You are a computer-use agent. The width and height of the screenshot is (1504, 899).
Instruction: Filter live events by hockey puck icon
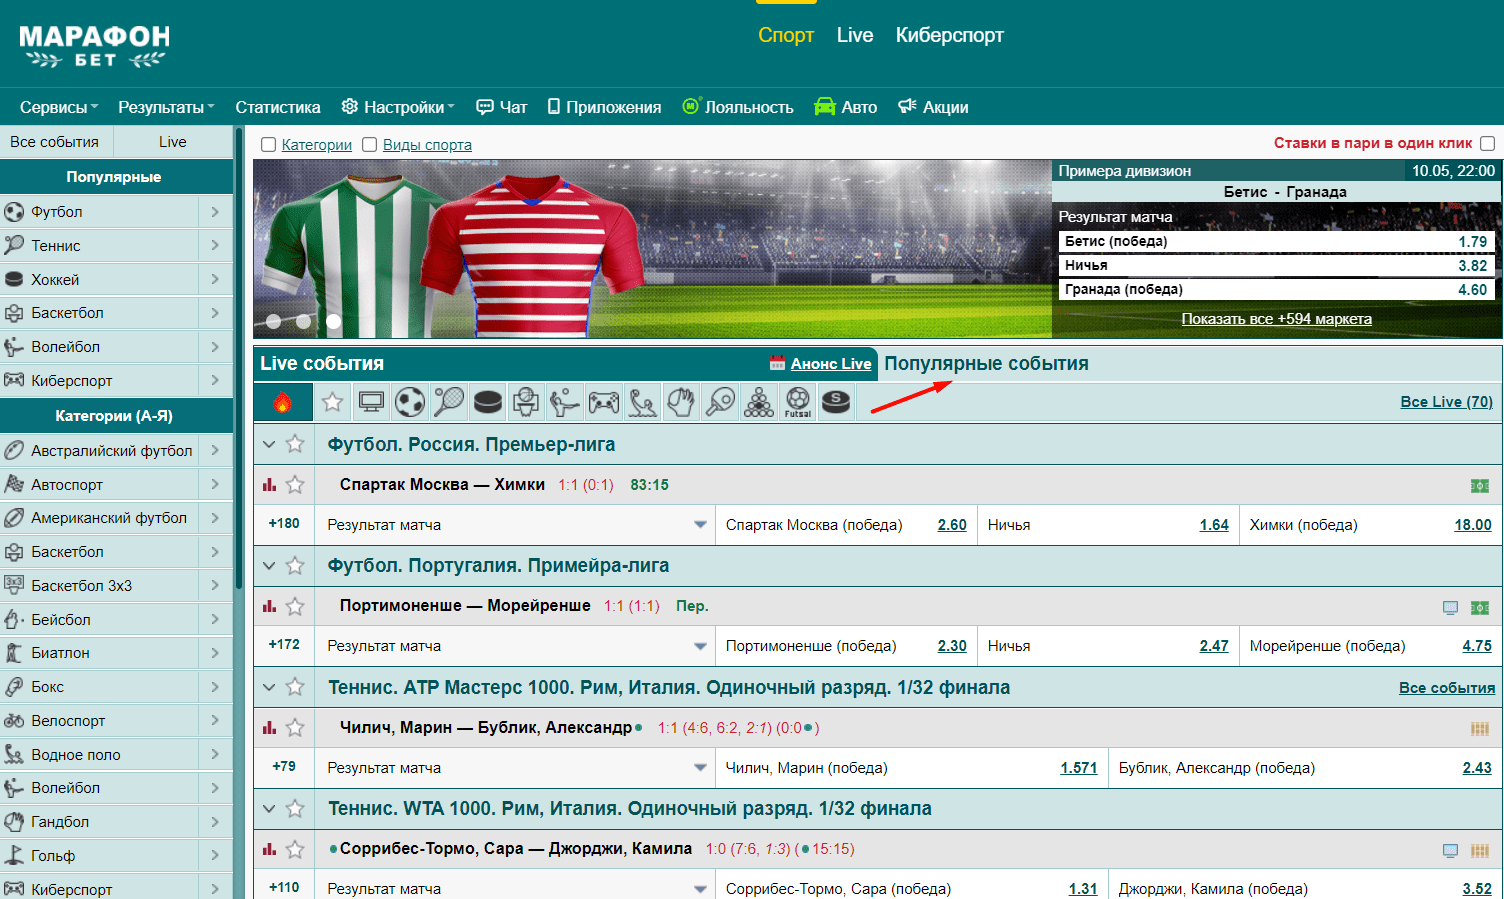coord(487,402)
